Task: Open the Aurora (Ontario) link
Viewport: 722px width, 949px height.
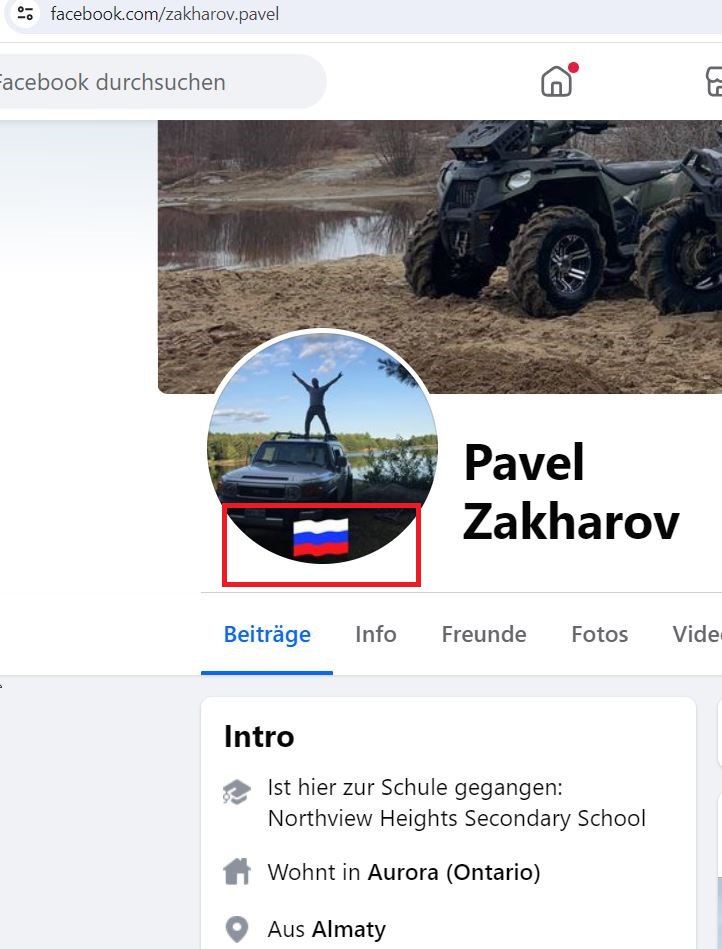Action: point(454,872)
